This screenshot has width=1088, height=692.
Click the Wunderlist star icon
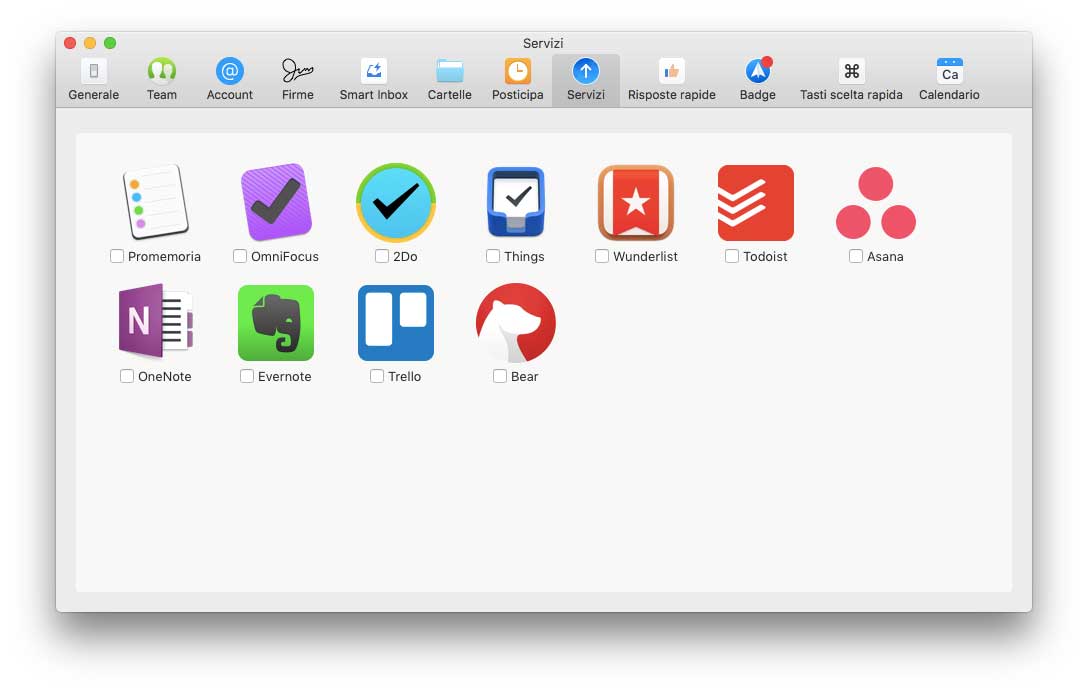[636, 202]
